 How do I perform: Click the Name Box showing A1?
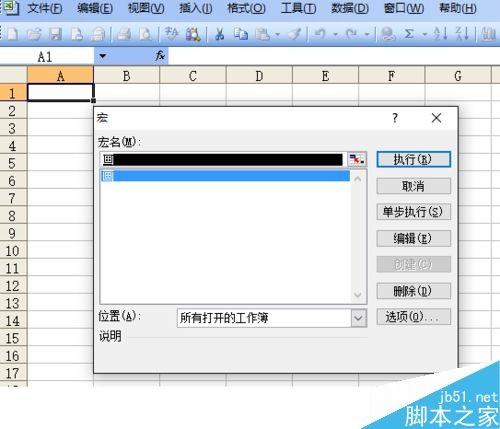tap(47, 56)
